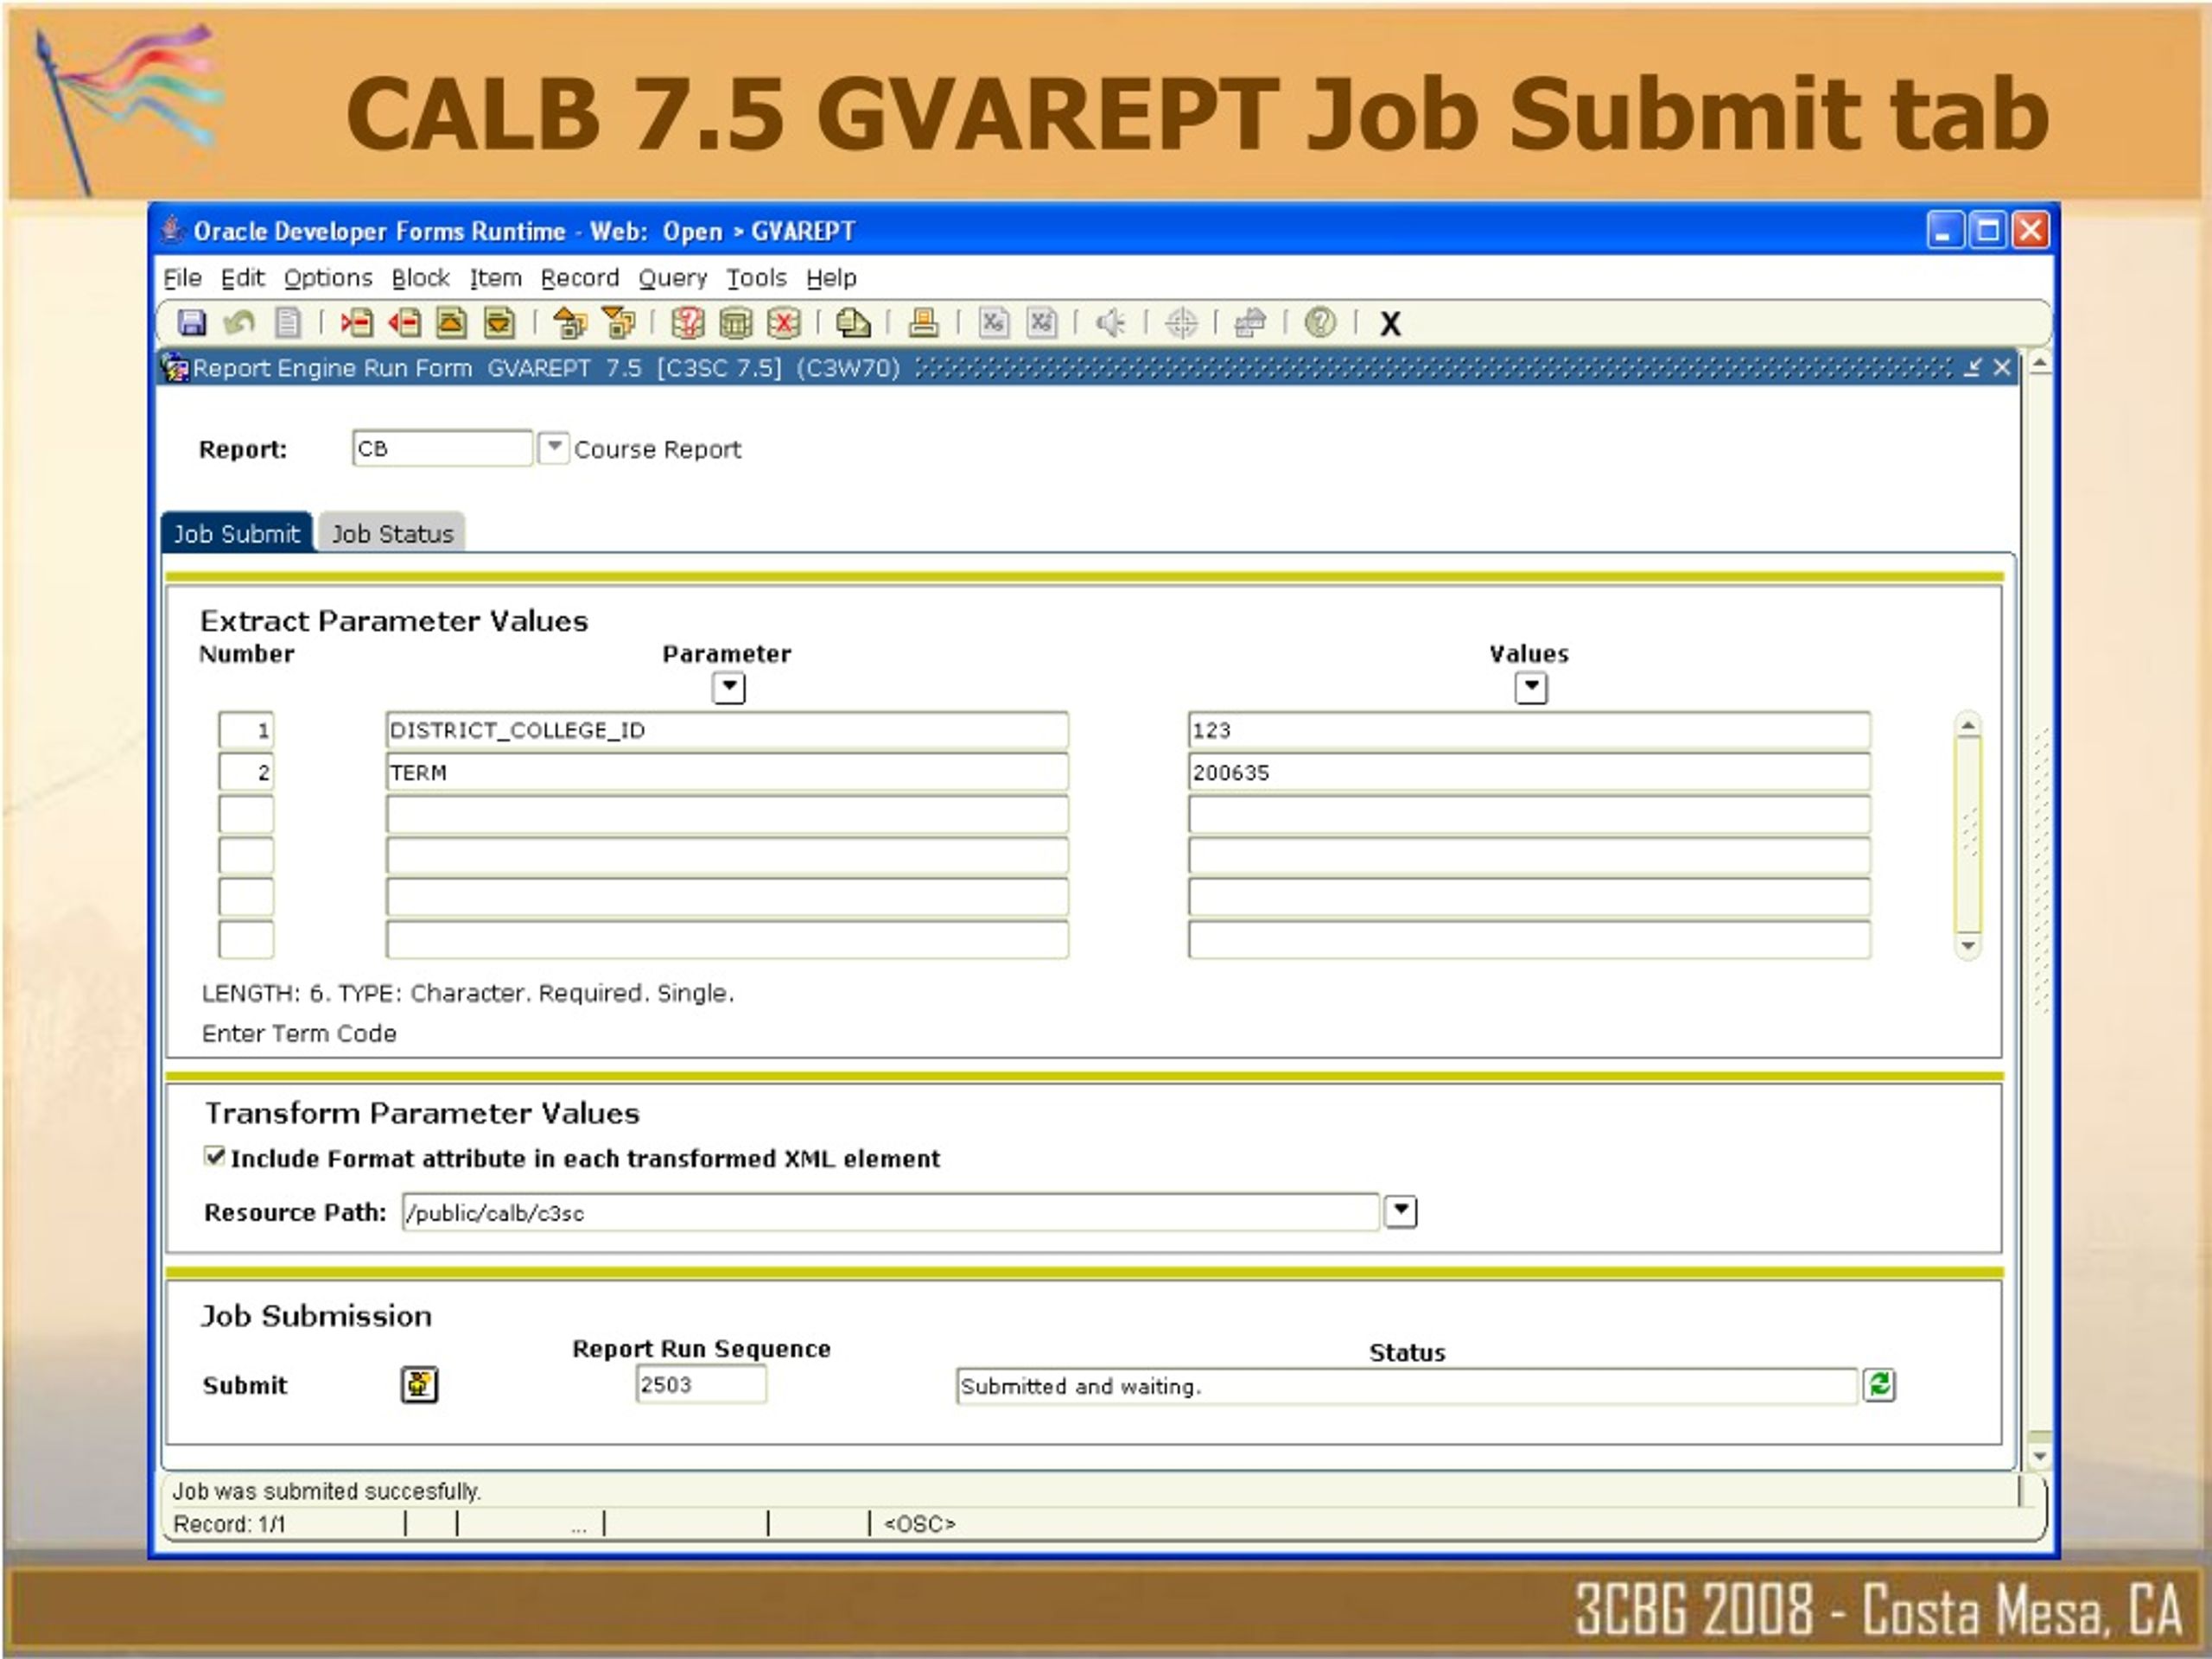The width and height of the screenshot is (2212, 1659).
Task: Click the 'Course Report' description text
Action: click(x=658, y=449)
